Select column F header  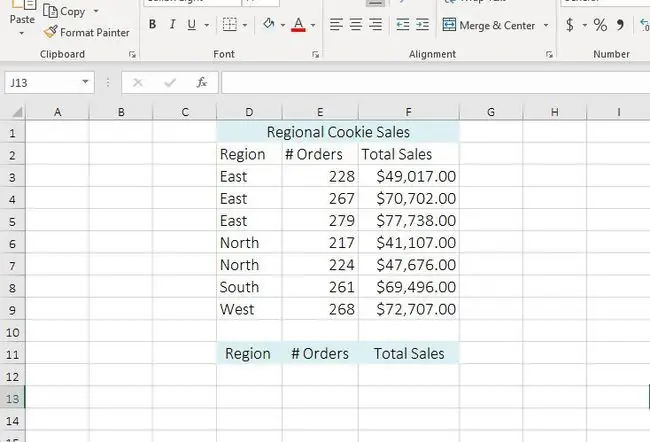click(409, 112)
